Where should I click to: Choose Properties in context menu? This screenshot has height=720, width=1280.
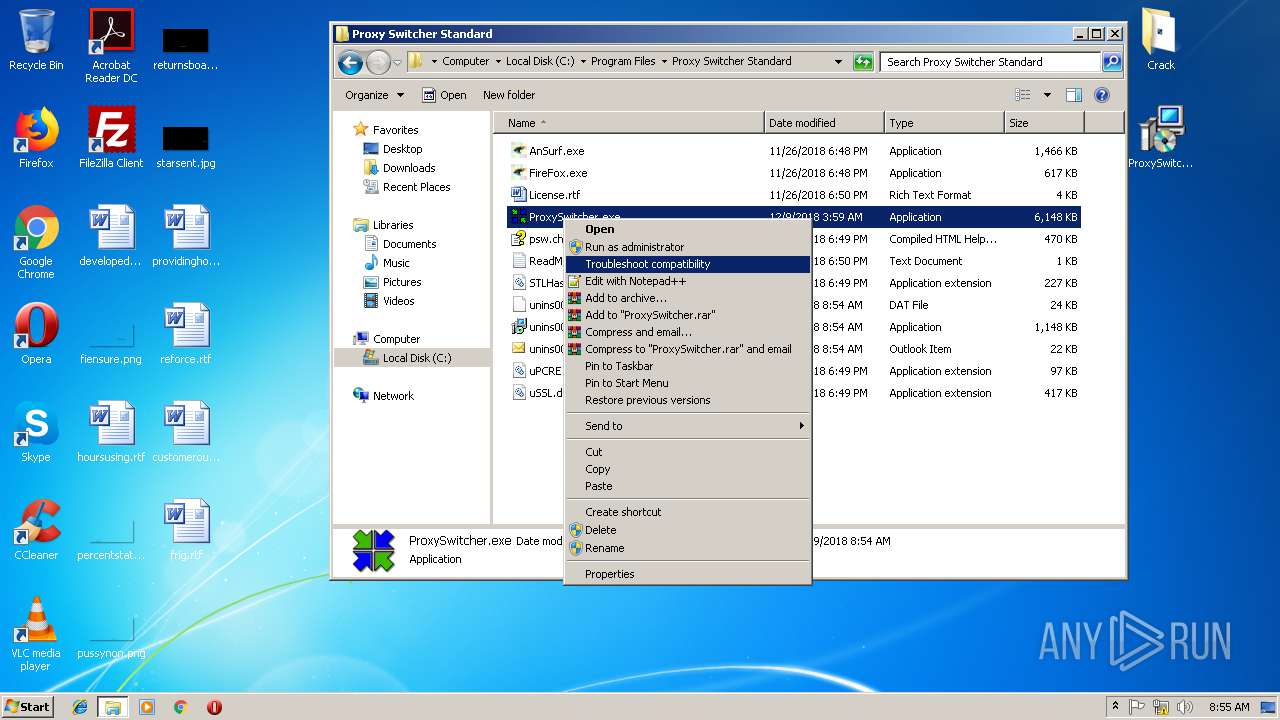(x=687, y=574)
